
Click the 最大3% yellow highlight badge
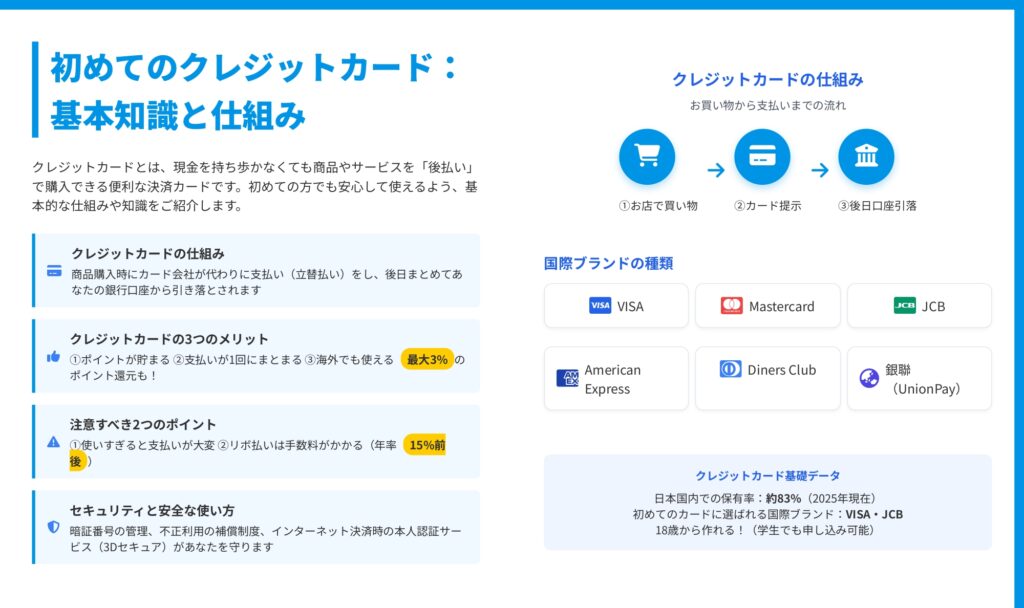pyautogui.click(x=427, y=359)
